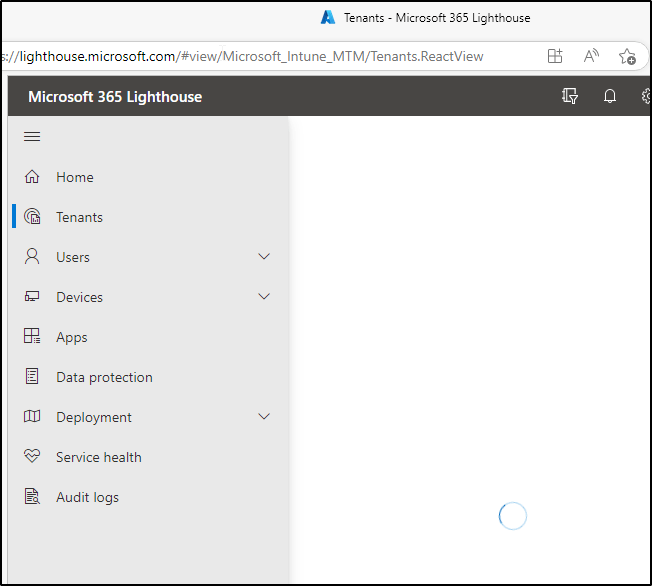Click the browser split screen icon
The height and width of the screenshot is (586, 652).
coord(555,56)
